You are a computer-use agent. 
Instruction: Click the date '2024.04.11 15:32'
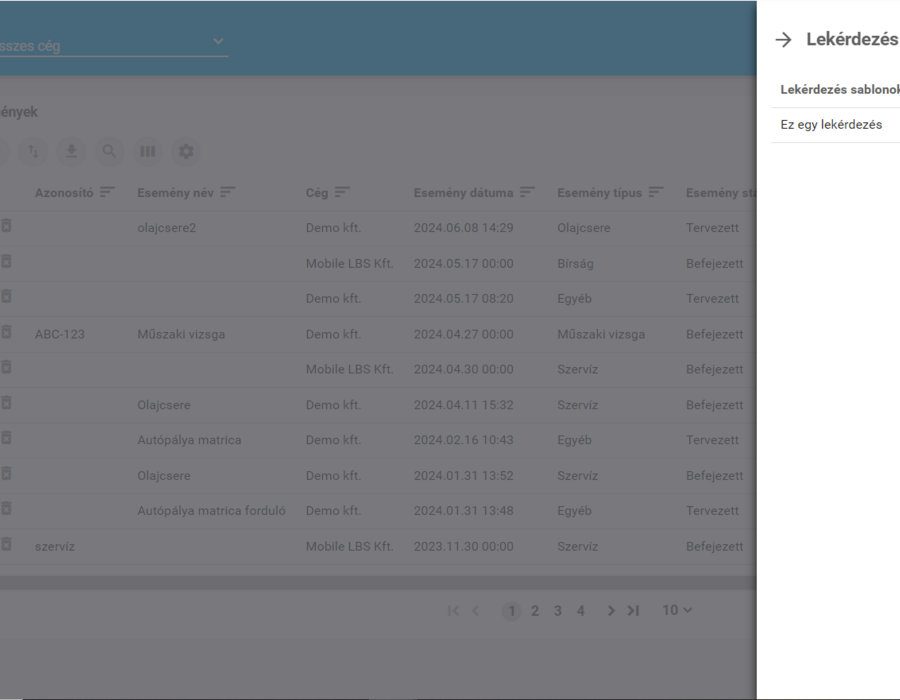[x=464, y=405]
